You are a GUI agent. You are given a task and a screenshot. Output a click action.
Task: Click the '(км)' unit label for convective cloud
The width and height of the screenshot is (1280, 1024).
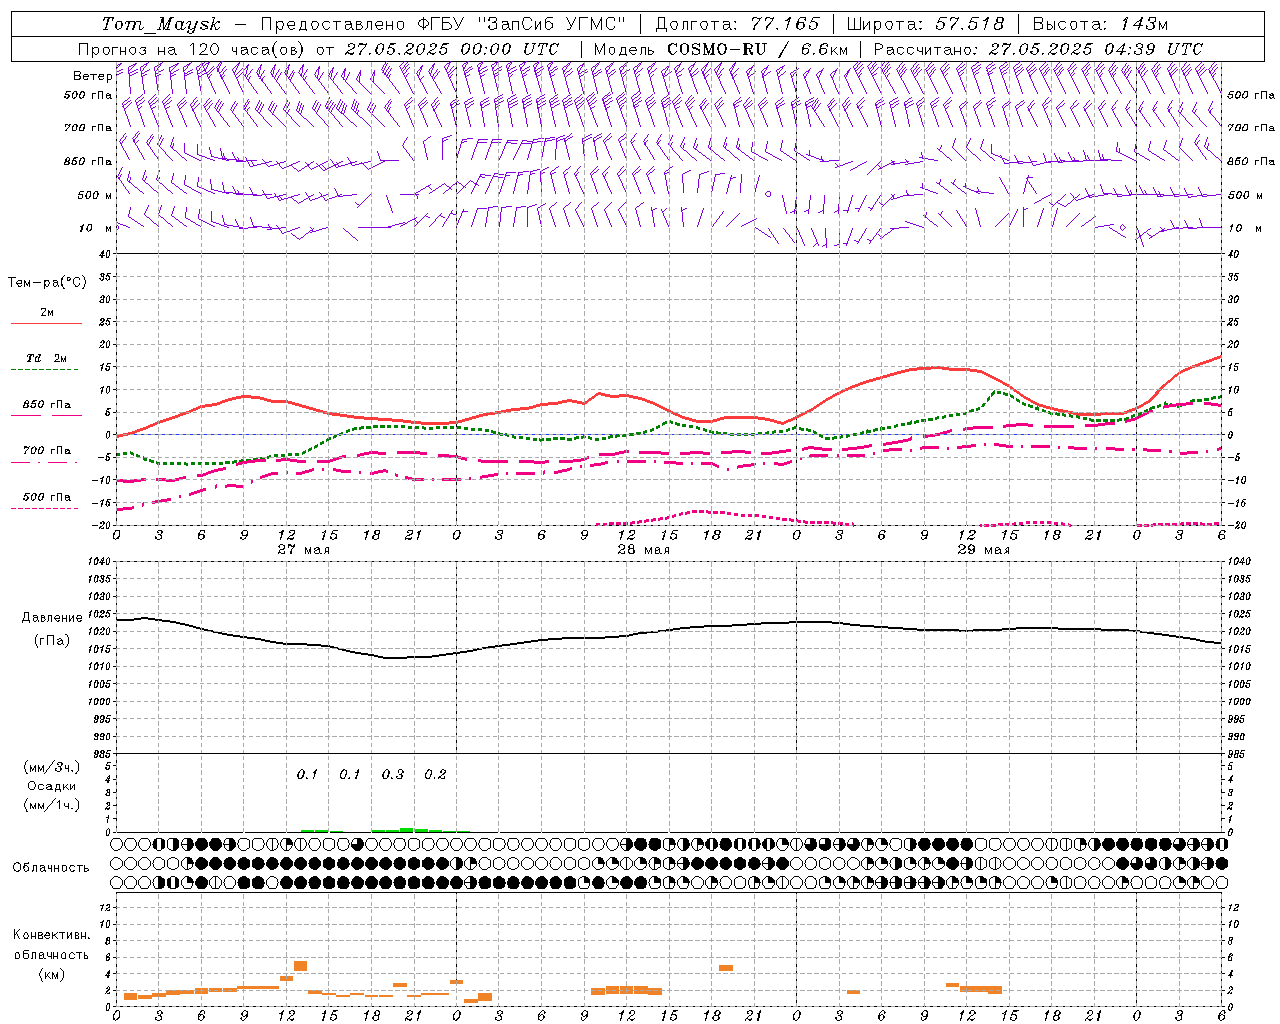click(x=51, y=974)
